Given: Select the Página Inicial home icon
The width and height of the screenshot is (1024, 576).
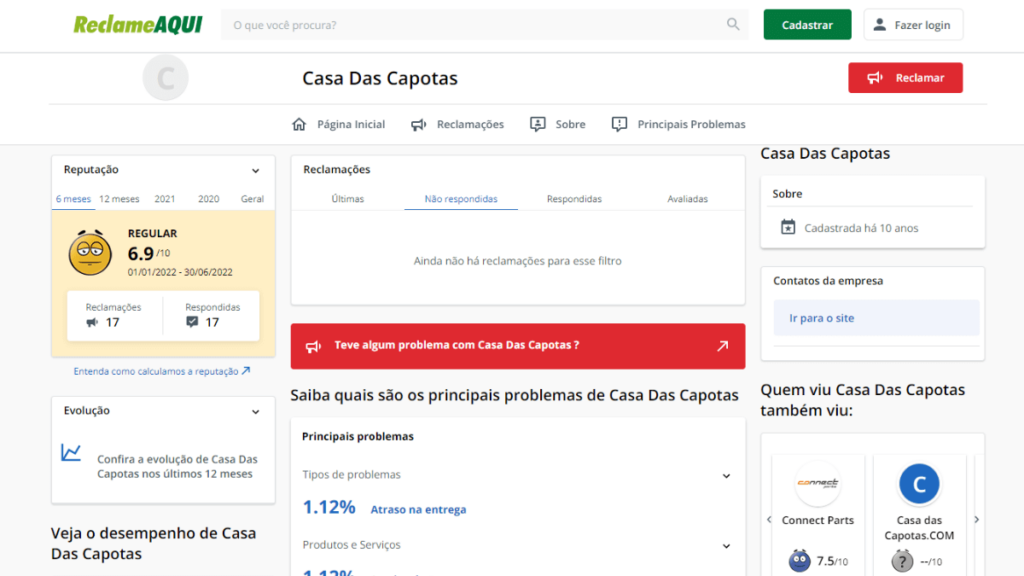Looking at the screenshot, I should point(298,123).
